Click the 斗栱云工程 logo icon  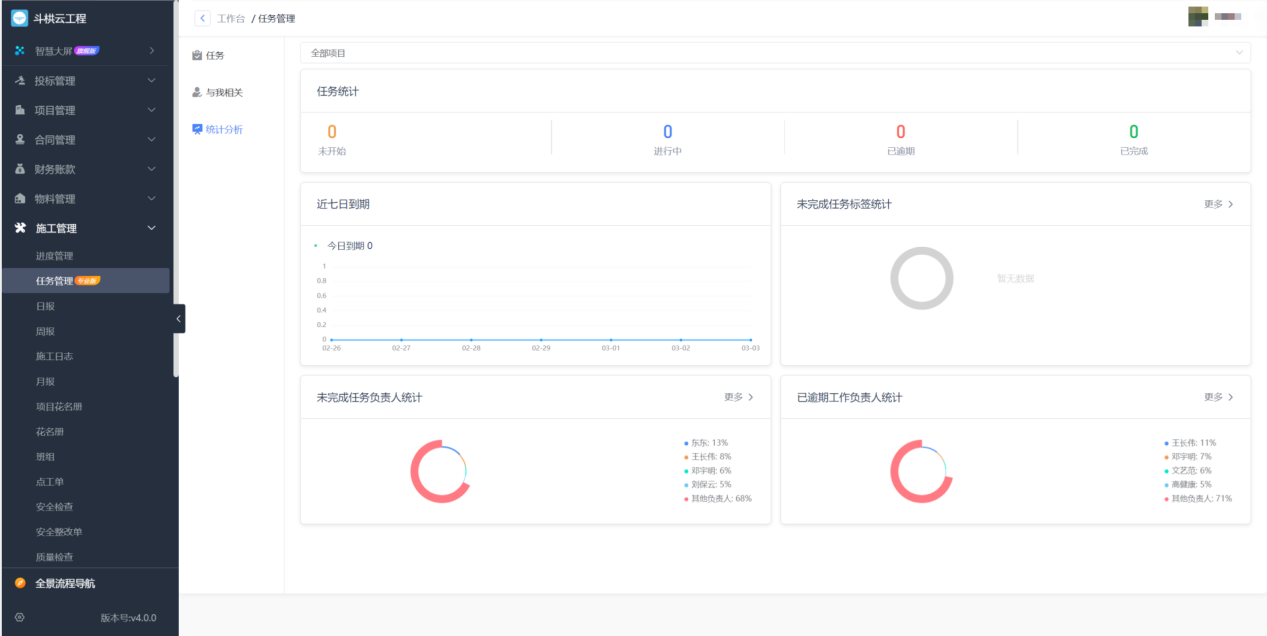click(19, 18)
